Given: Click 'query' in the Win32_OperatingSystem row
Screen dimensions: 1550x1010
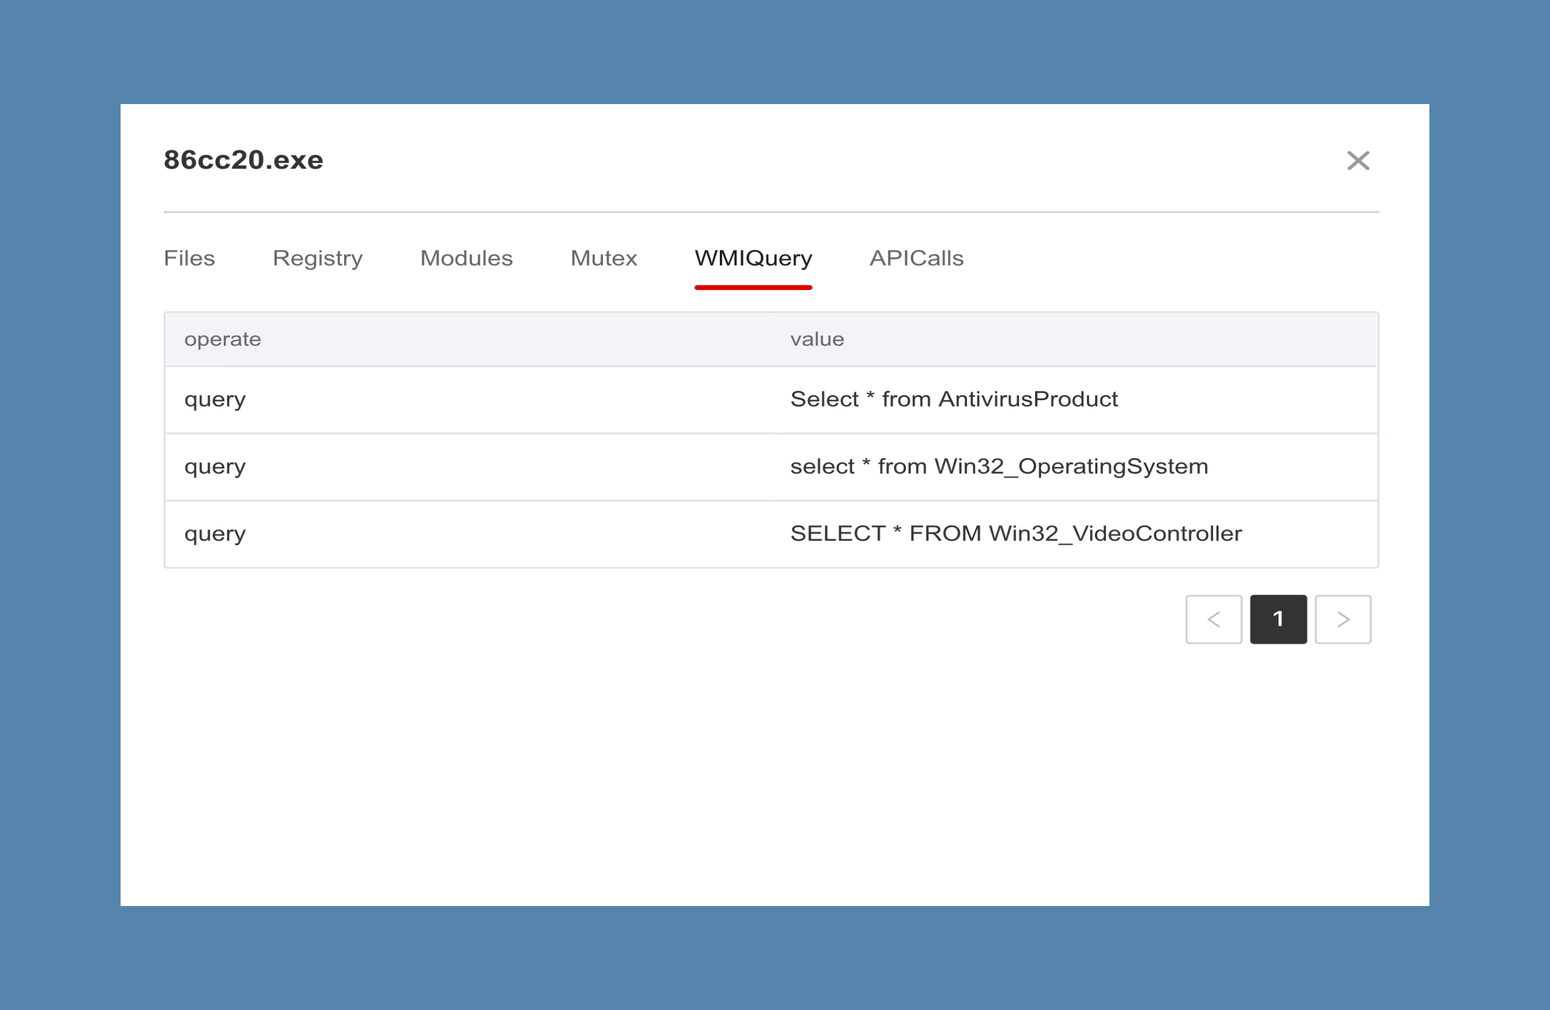Looking at the screenshot, I should 215,466.
